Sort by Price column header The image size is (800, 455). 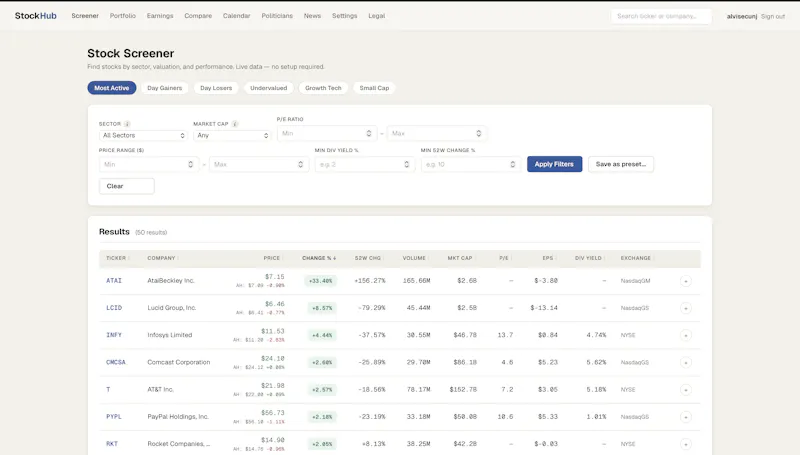[x=273, y=258]
